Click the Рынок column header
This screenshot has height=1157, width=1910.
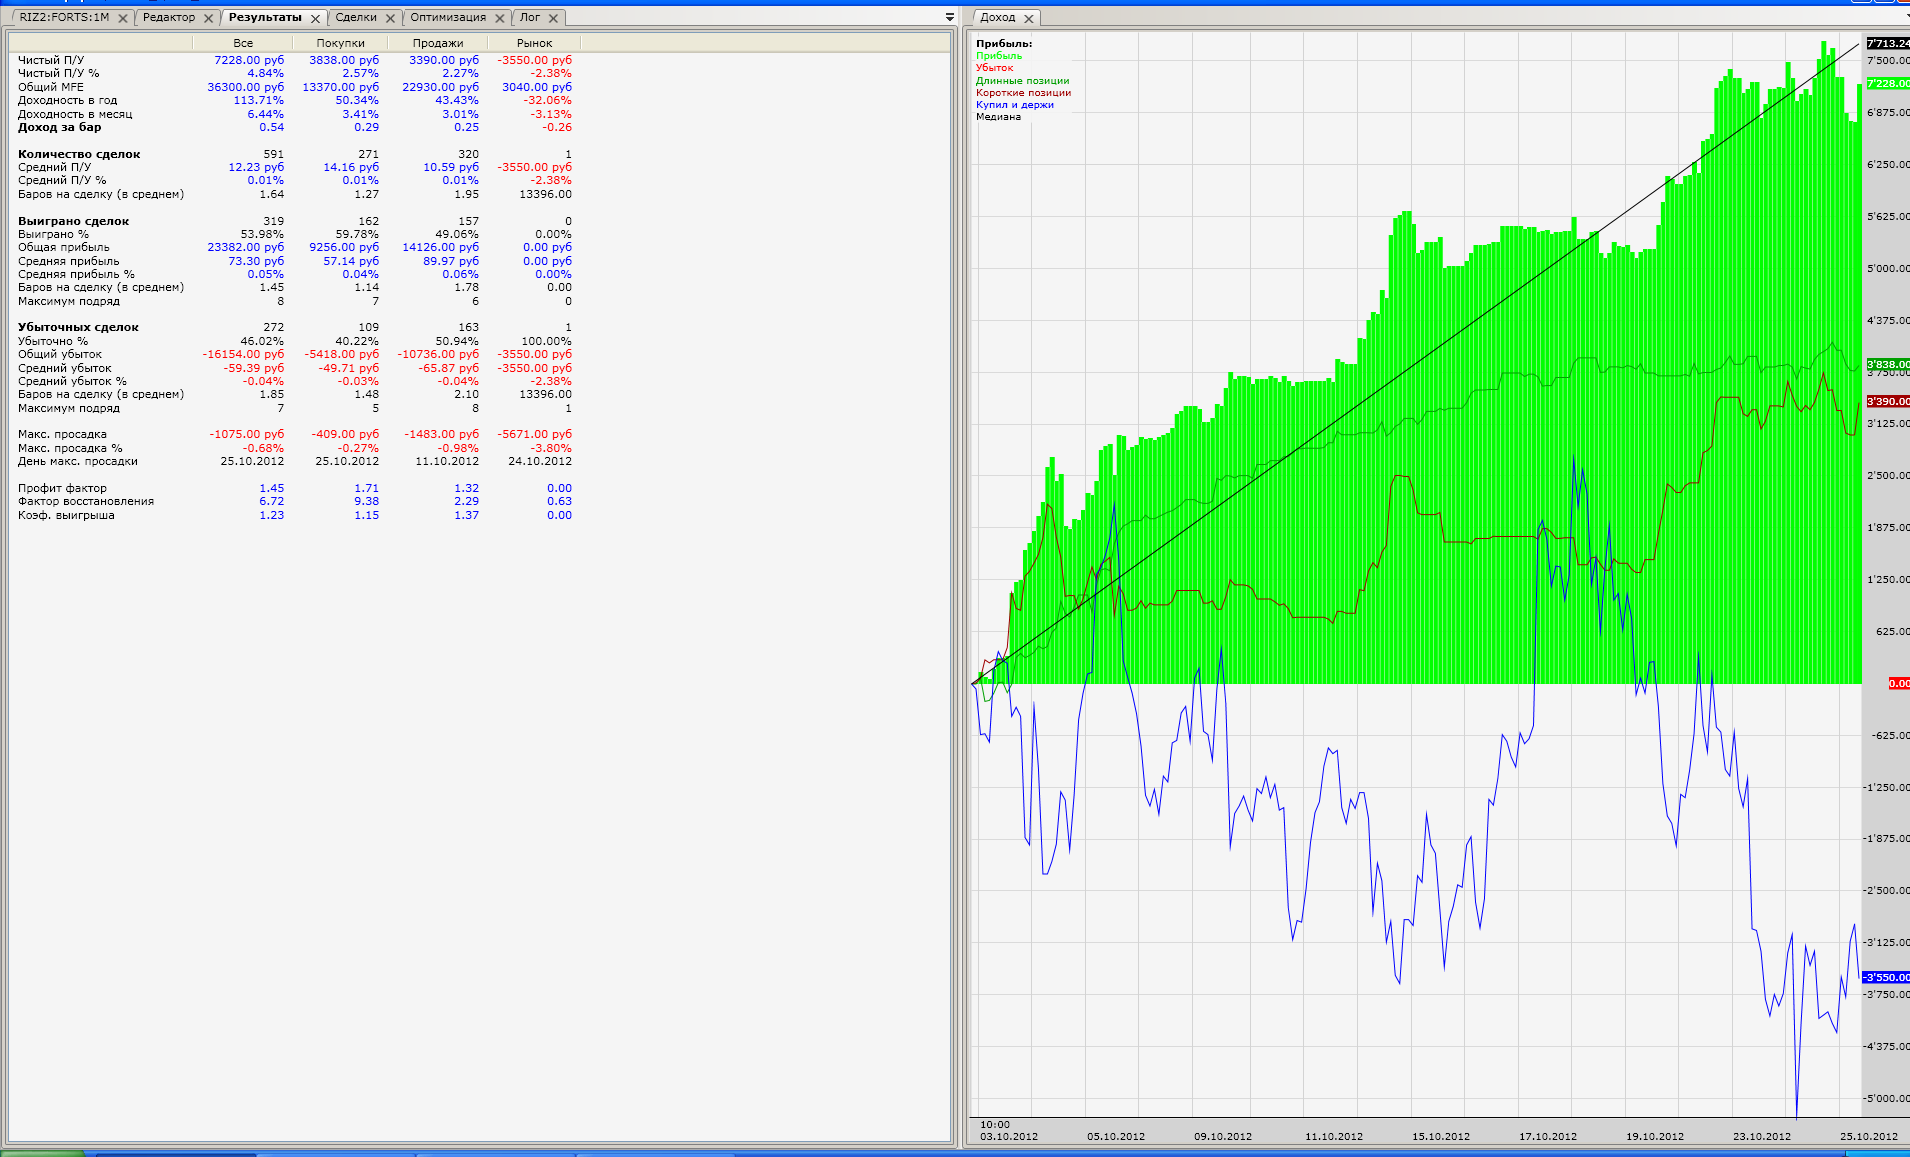pyautogui.click(x=534, y=43)
